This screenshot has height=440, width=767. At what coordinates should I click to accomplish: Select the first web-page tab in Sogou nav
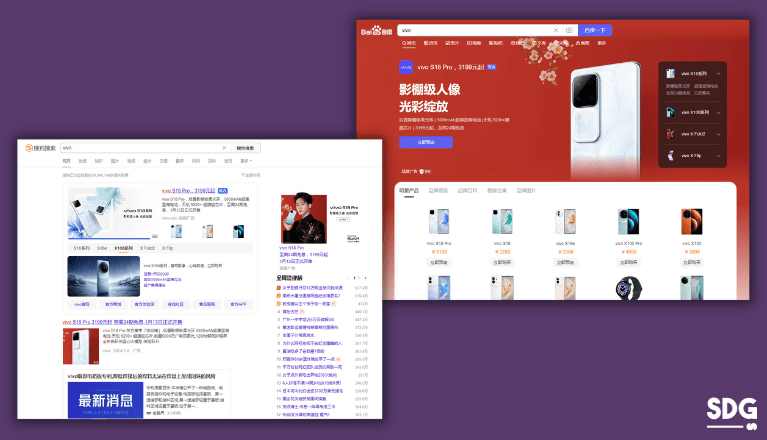click(x=67, y=161)
